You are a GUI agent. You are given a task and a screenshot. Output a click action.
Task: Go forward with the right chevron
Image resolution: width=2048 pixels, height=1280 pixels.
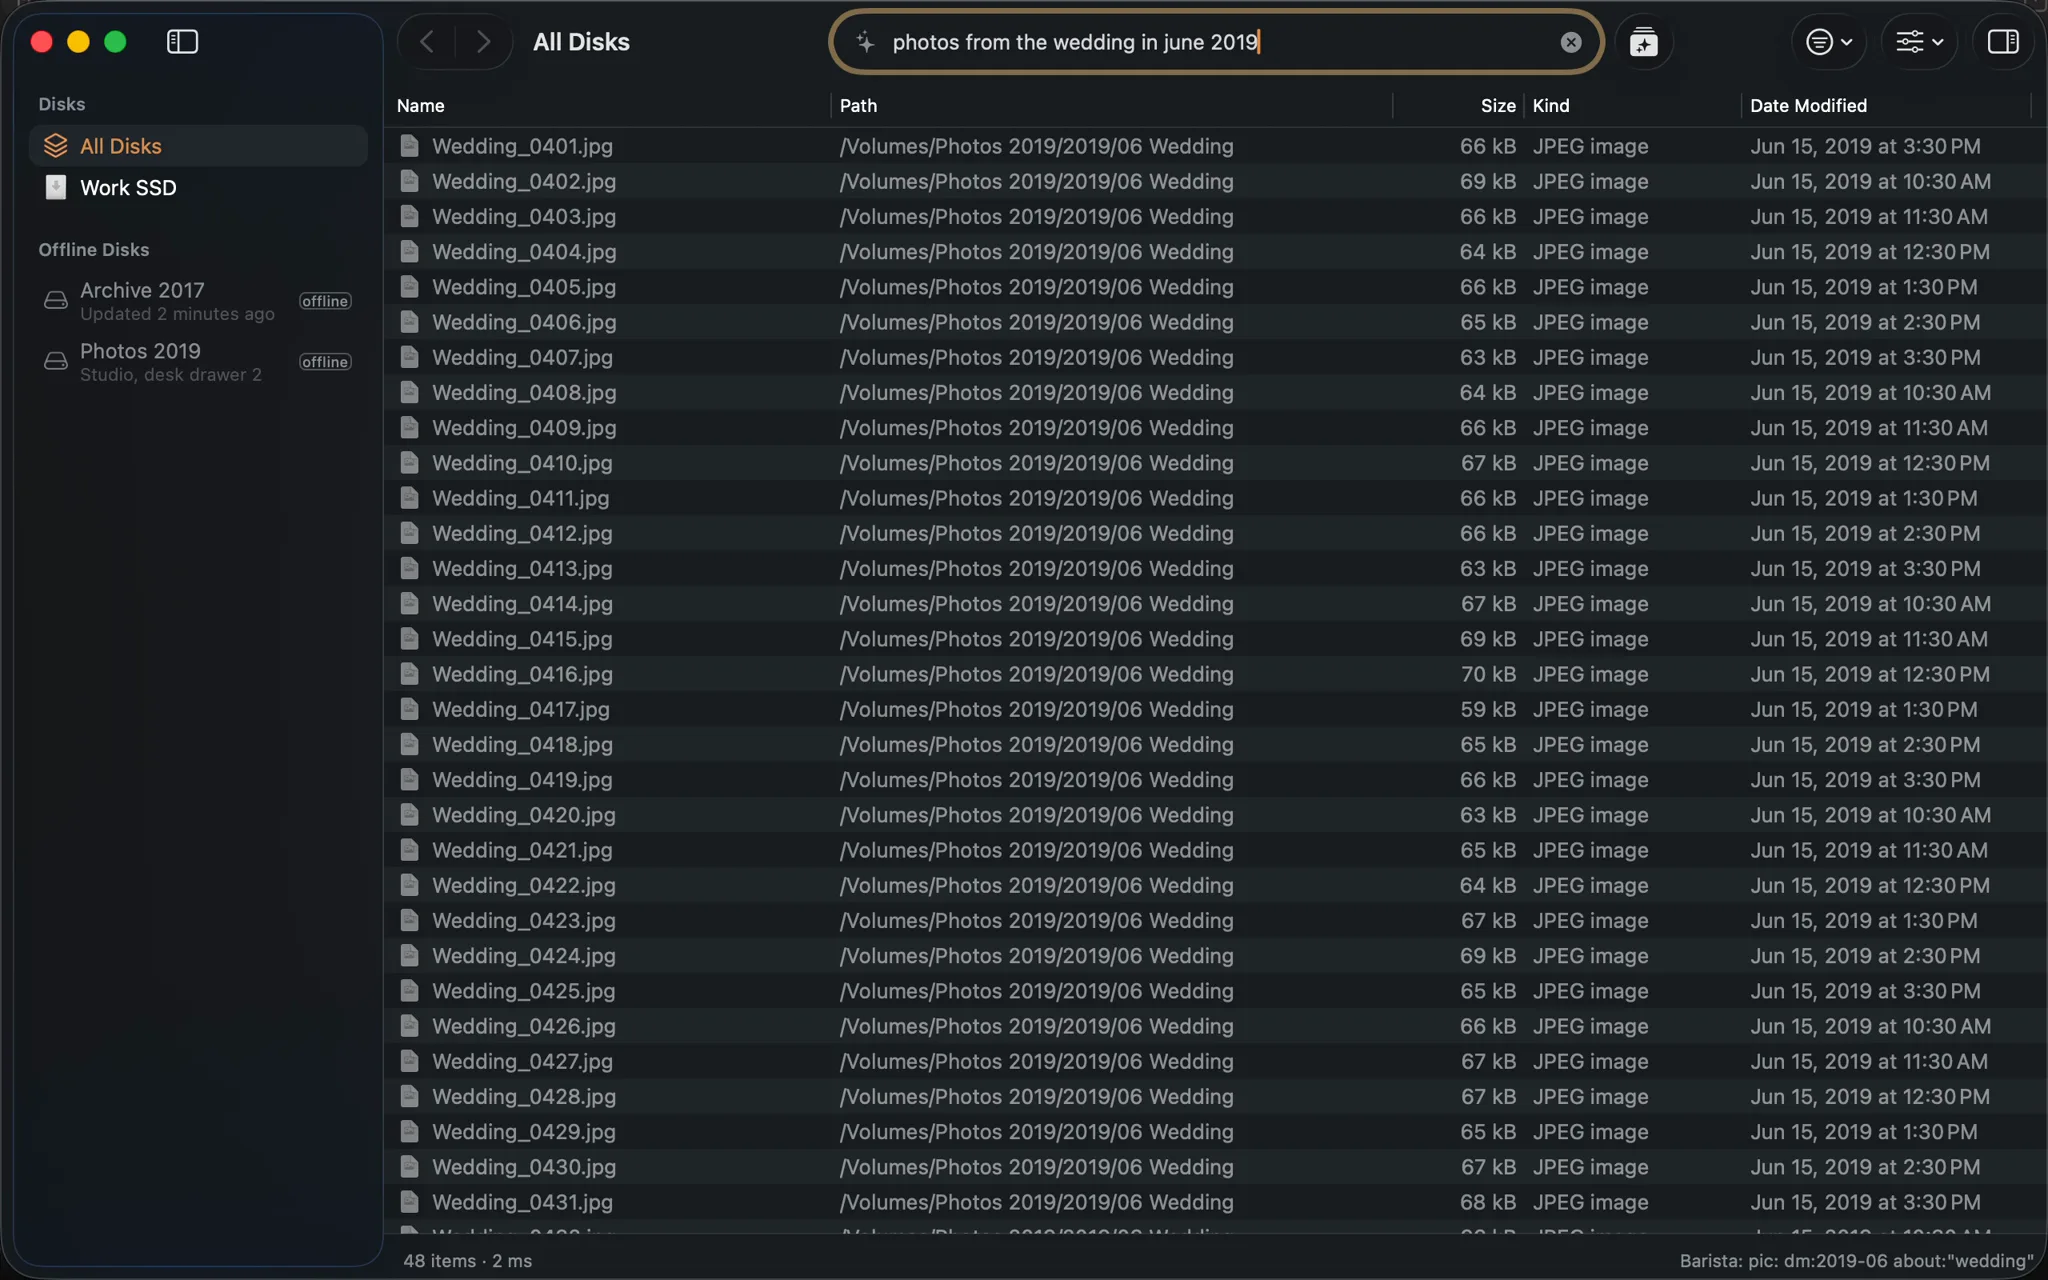point(483,42)
